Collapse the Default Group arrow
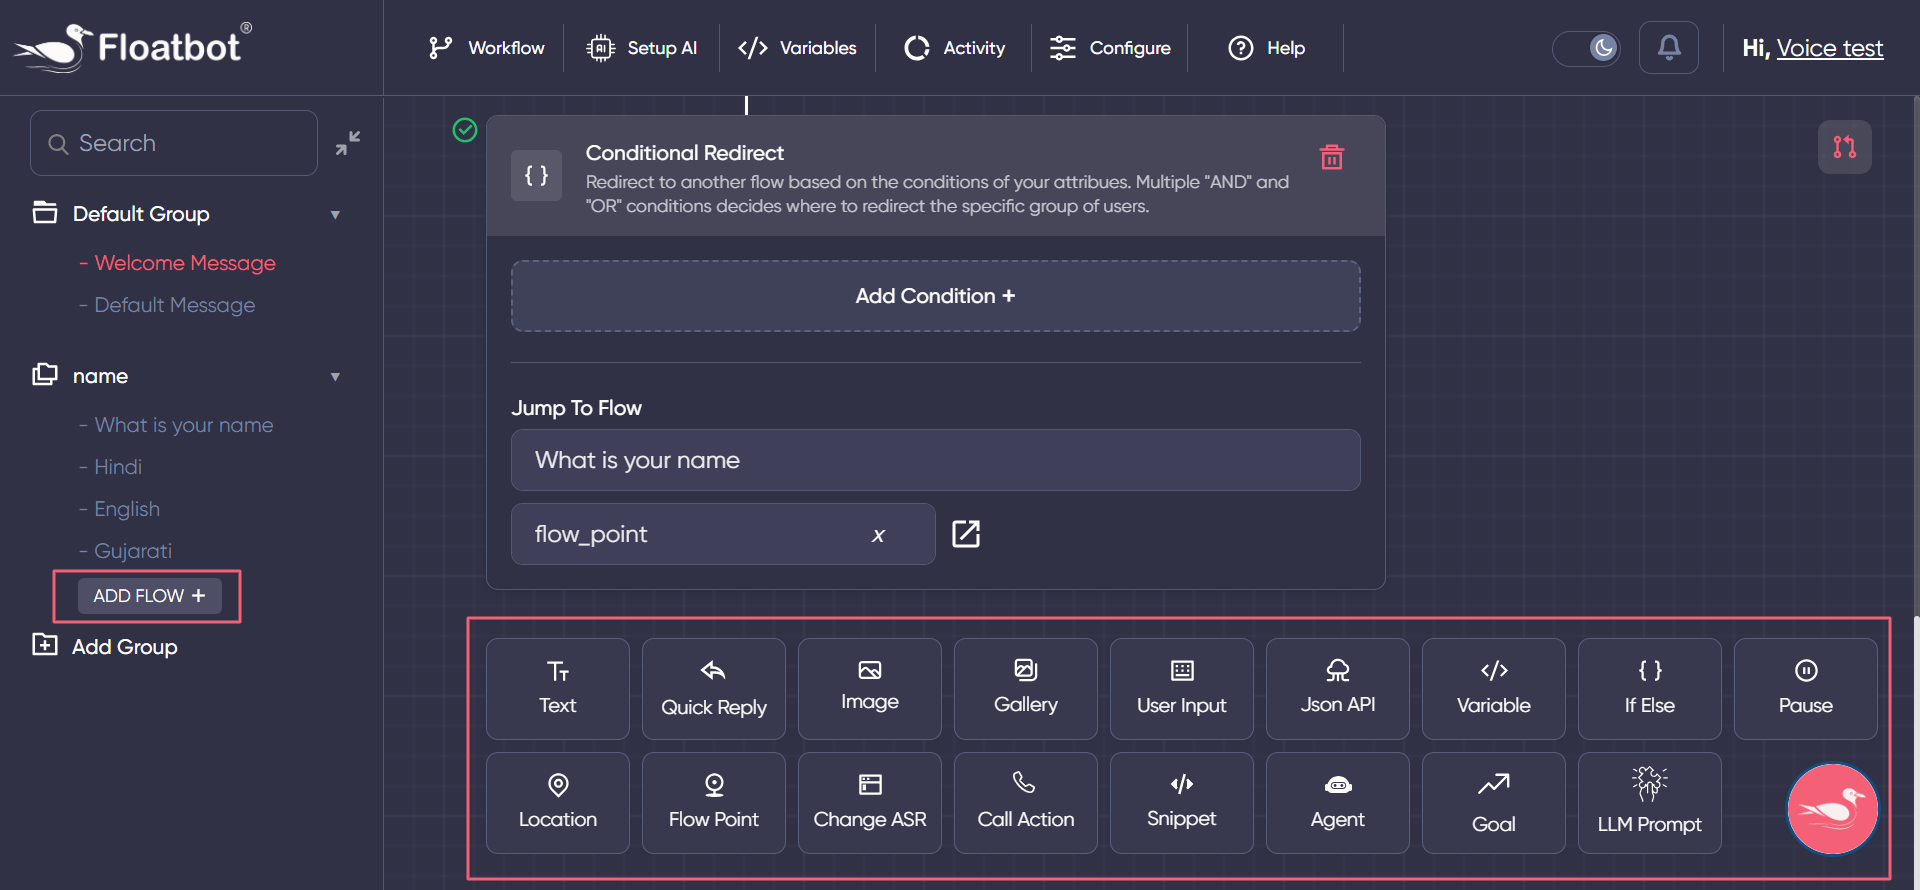This screenshot has height=890, width=1920. click(335, 215)
